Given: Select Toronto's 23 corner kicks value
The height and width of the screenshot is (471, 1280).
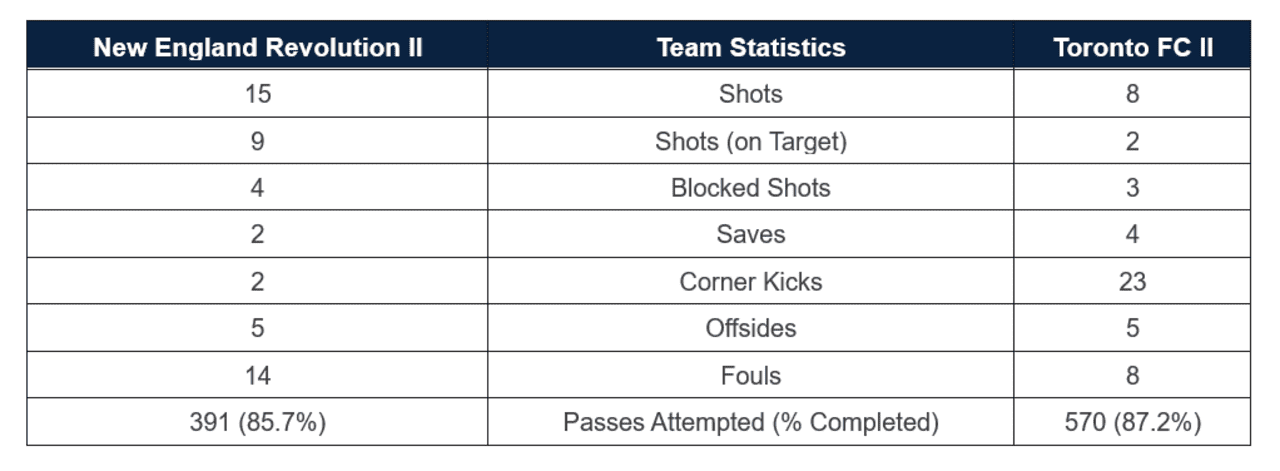Looking at the screenshot, I should click(x=1132, y=282).
